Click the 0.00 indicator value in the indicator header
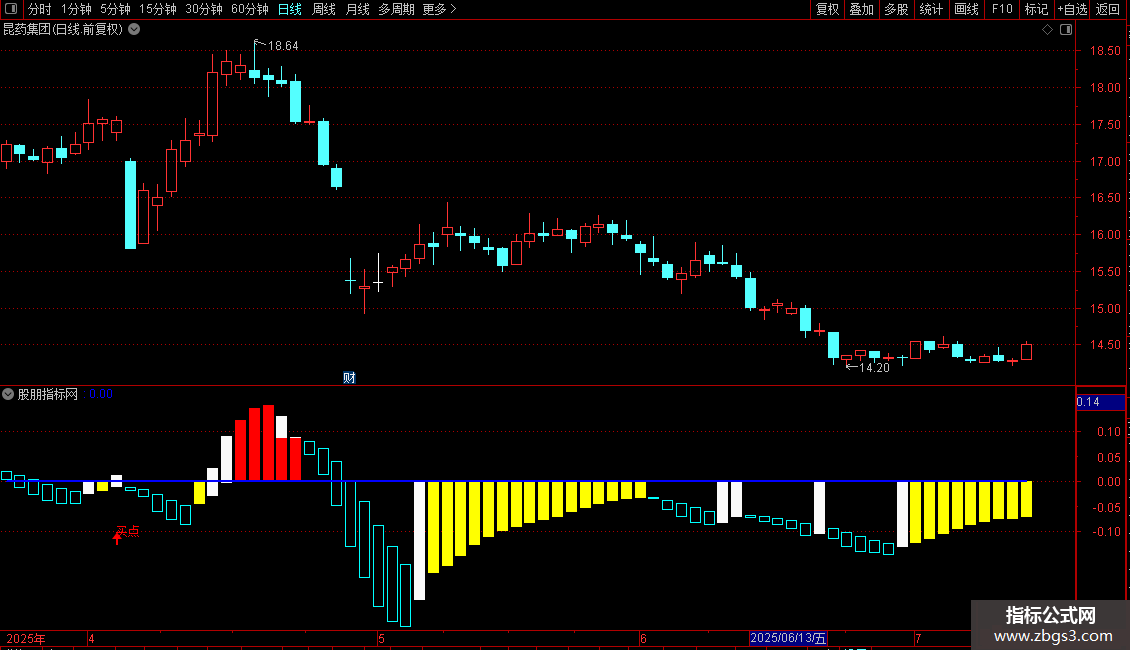The height and width of the screenshot is (650, 1130). [101, 394]
